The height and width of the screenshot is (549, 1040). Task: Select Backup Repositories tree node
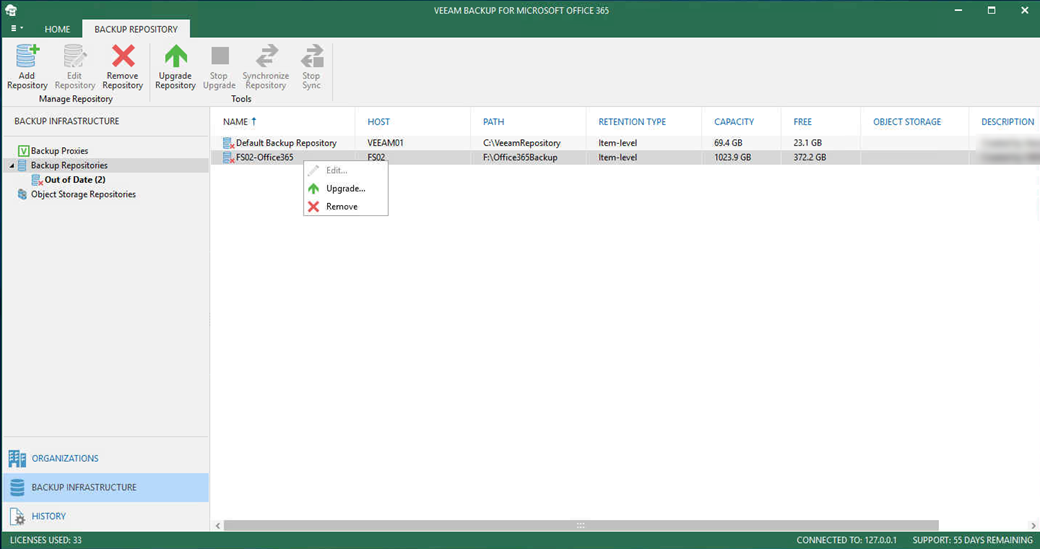69,165
